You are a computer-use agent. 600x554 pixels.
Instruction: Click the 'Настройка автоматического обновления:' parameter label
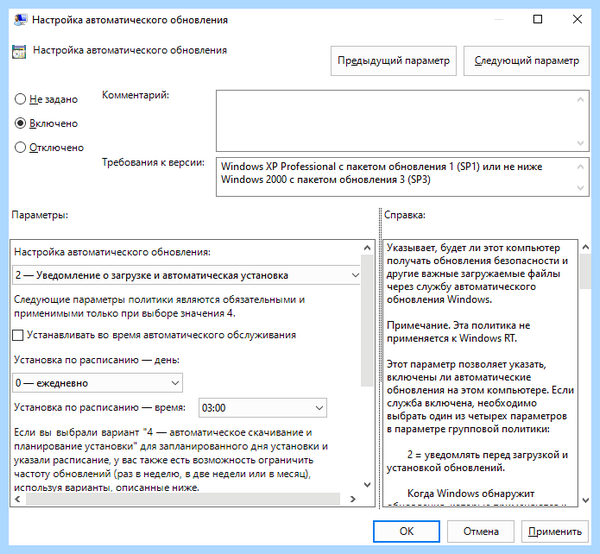112,252
